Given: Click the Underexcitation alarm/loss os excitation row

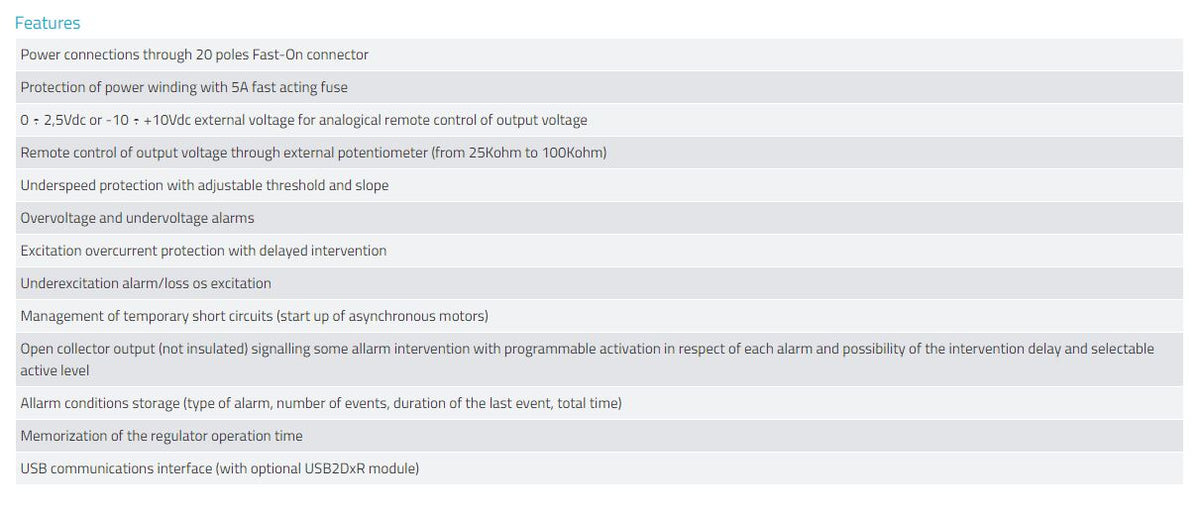Looking at the screenshot, I should [145, 283].
